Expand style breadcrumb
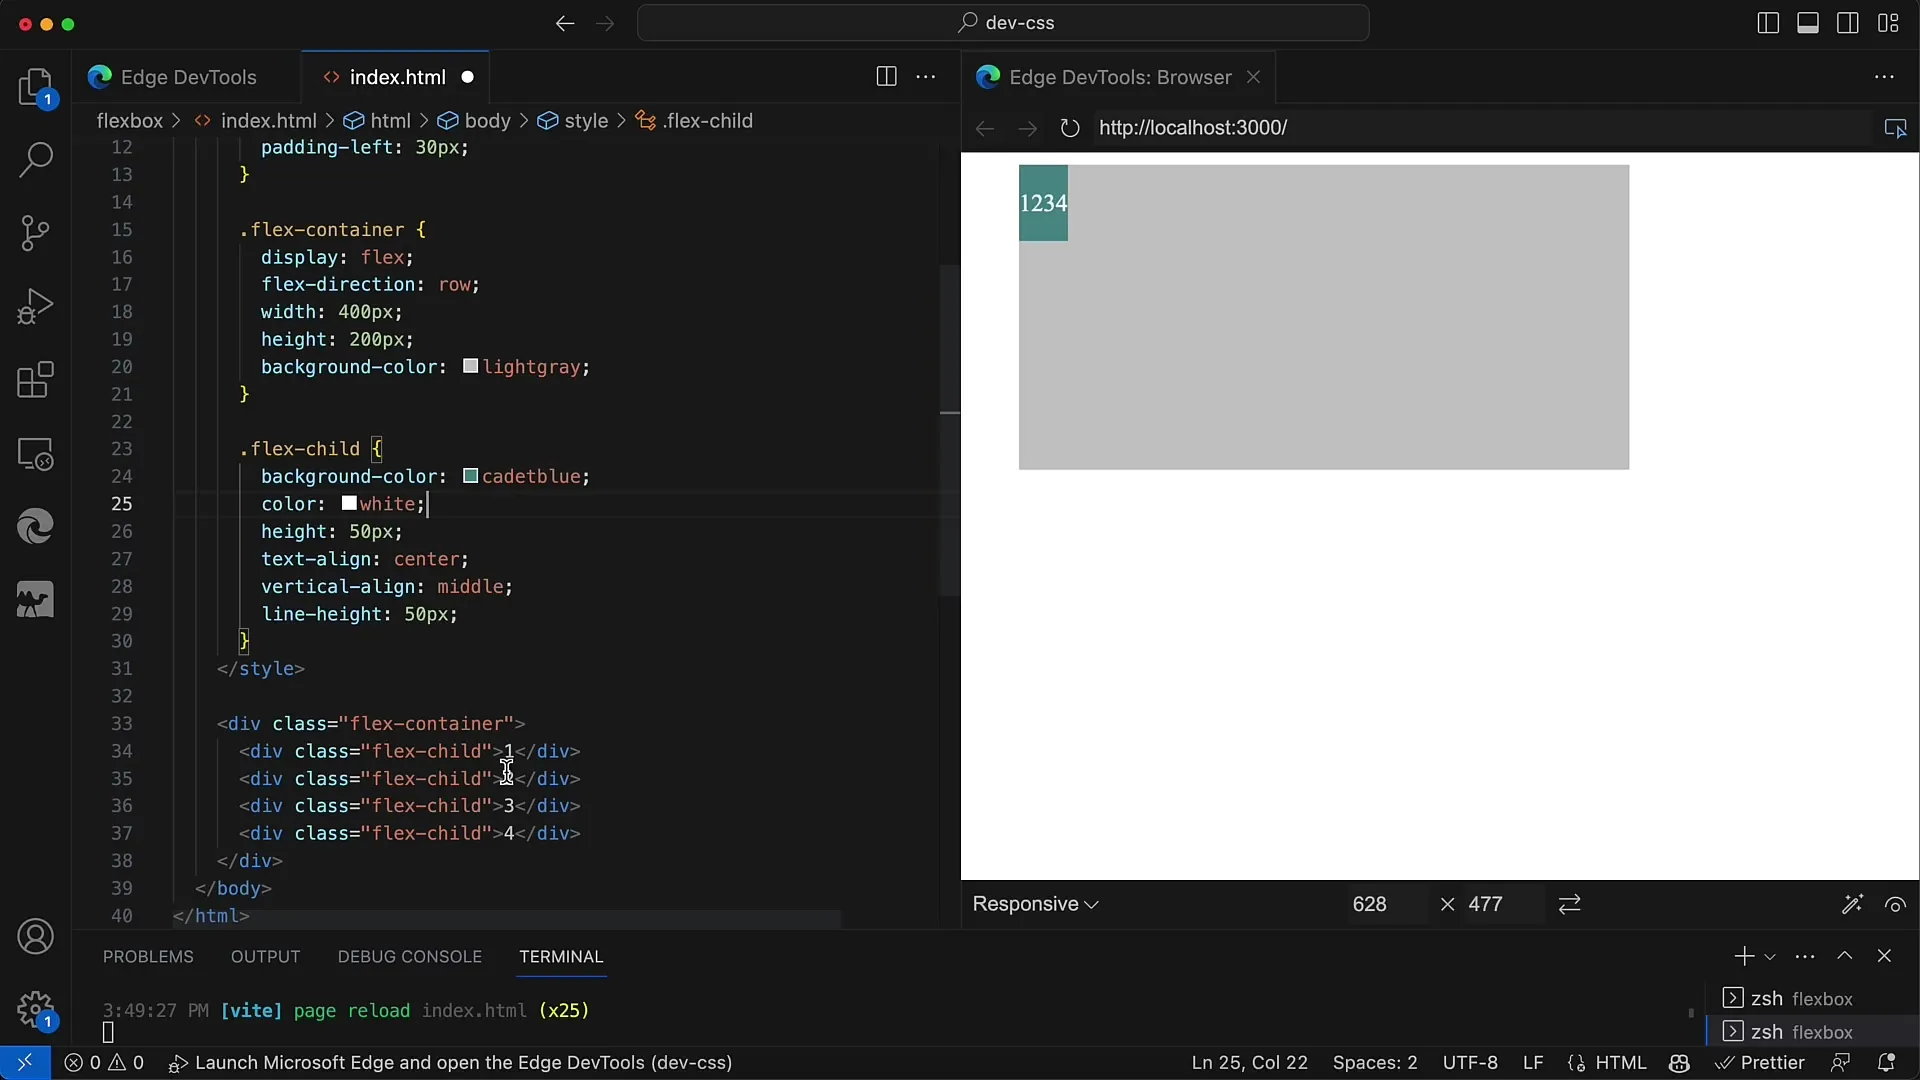 coord(573,121)
